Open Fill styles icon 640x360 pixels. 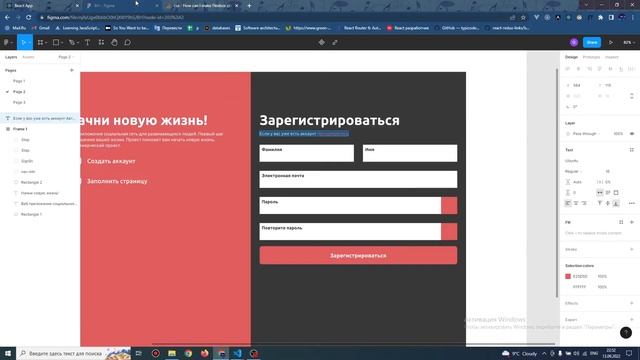click(x=621, y=222)
